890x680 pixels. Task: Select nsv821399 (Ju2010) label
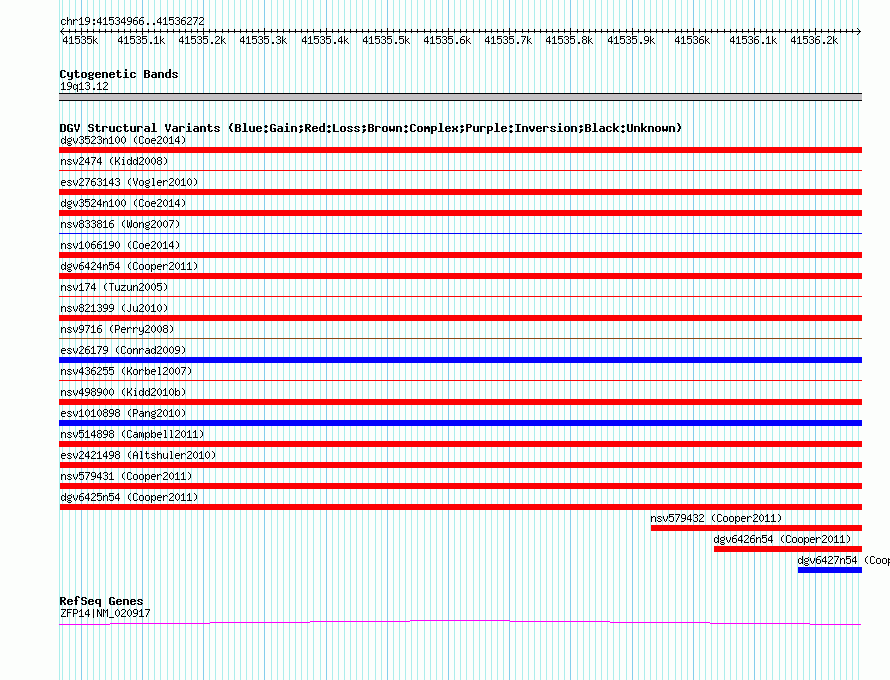tap(114, 308)
